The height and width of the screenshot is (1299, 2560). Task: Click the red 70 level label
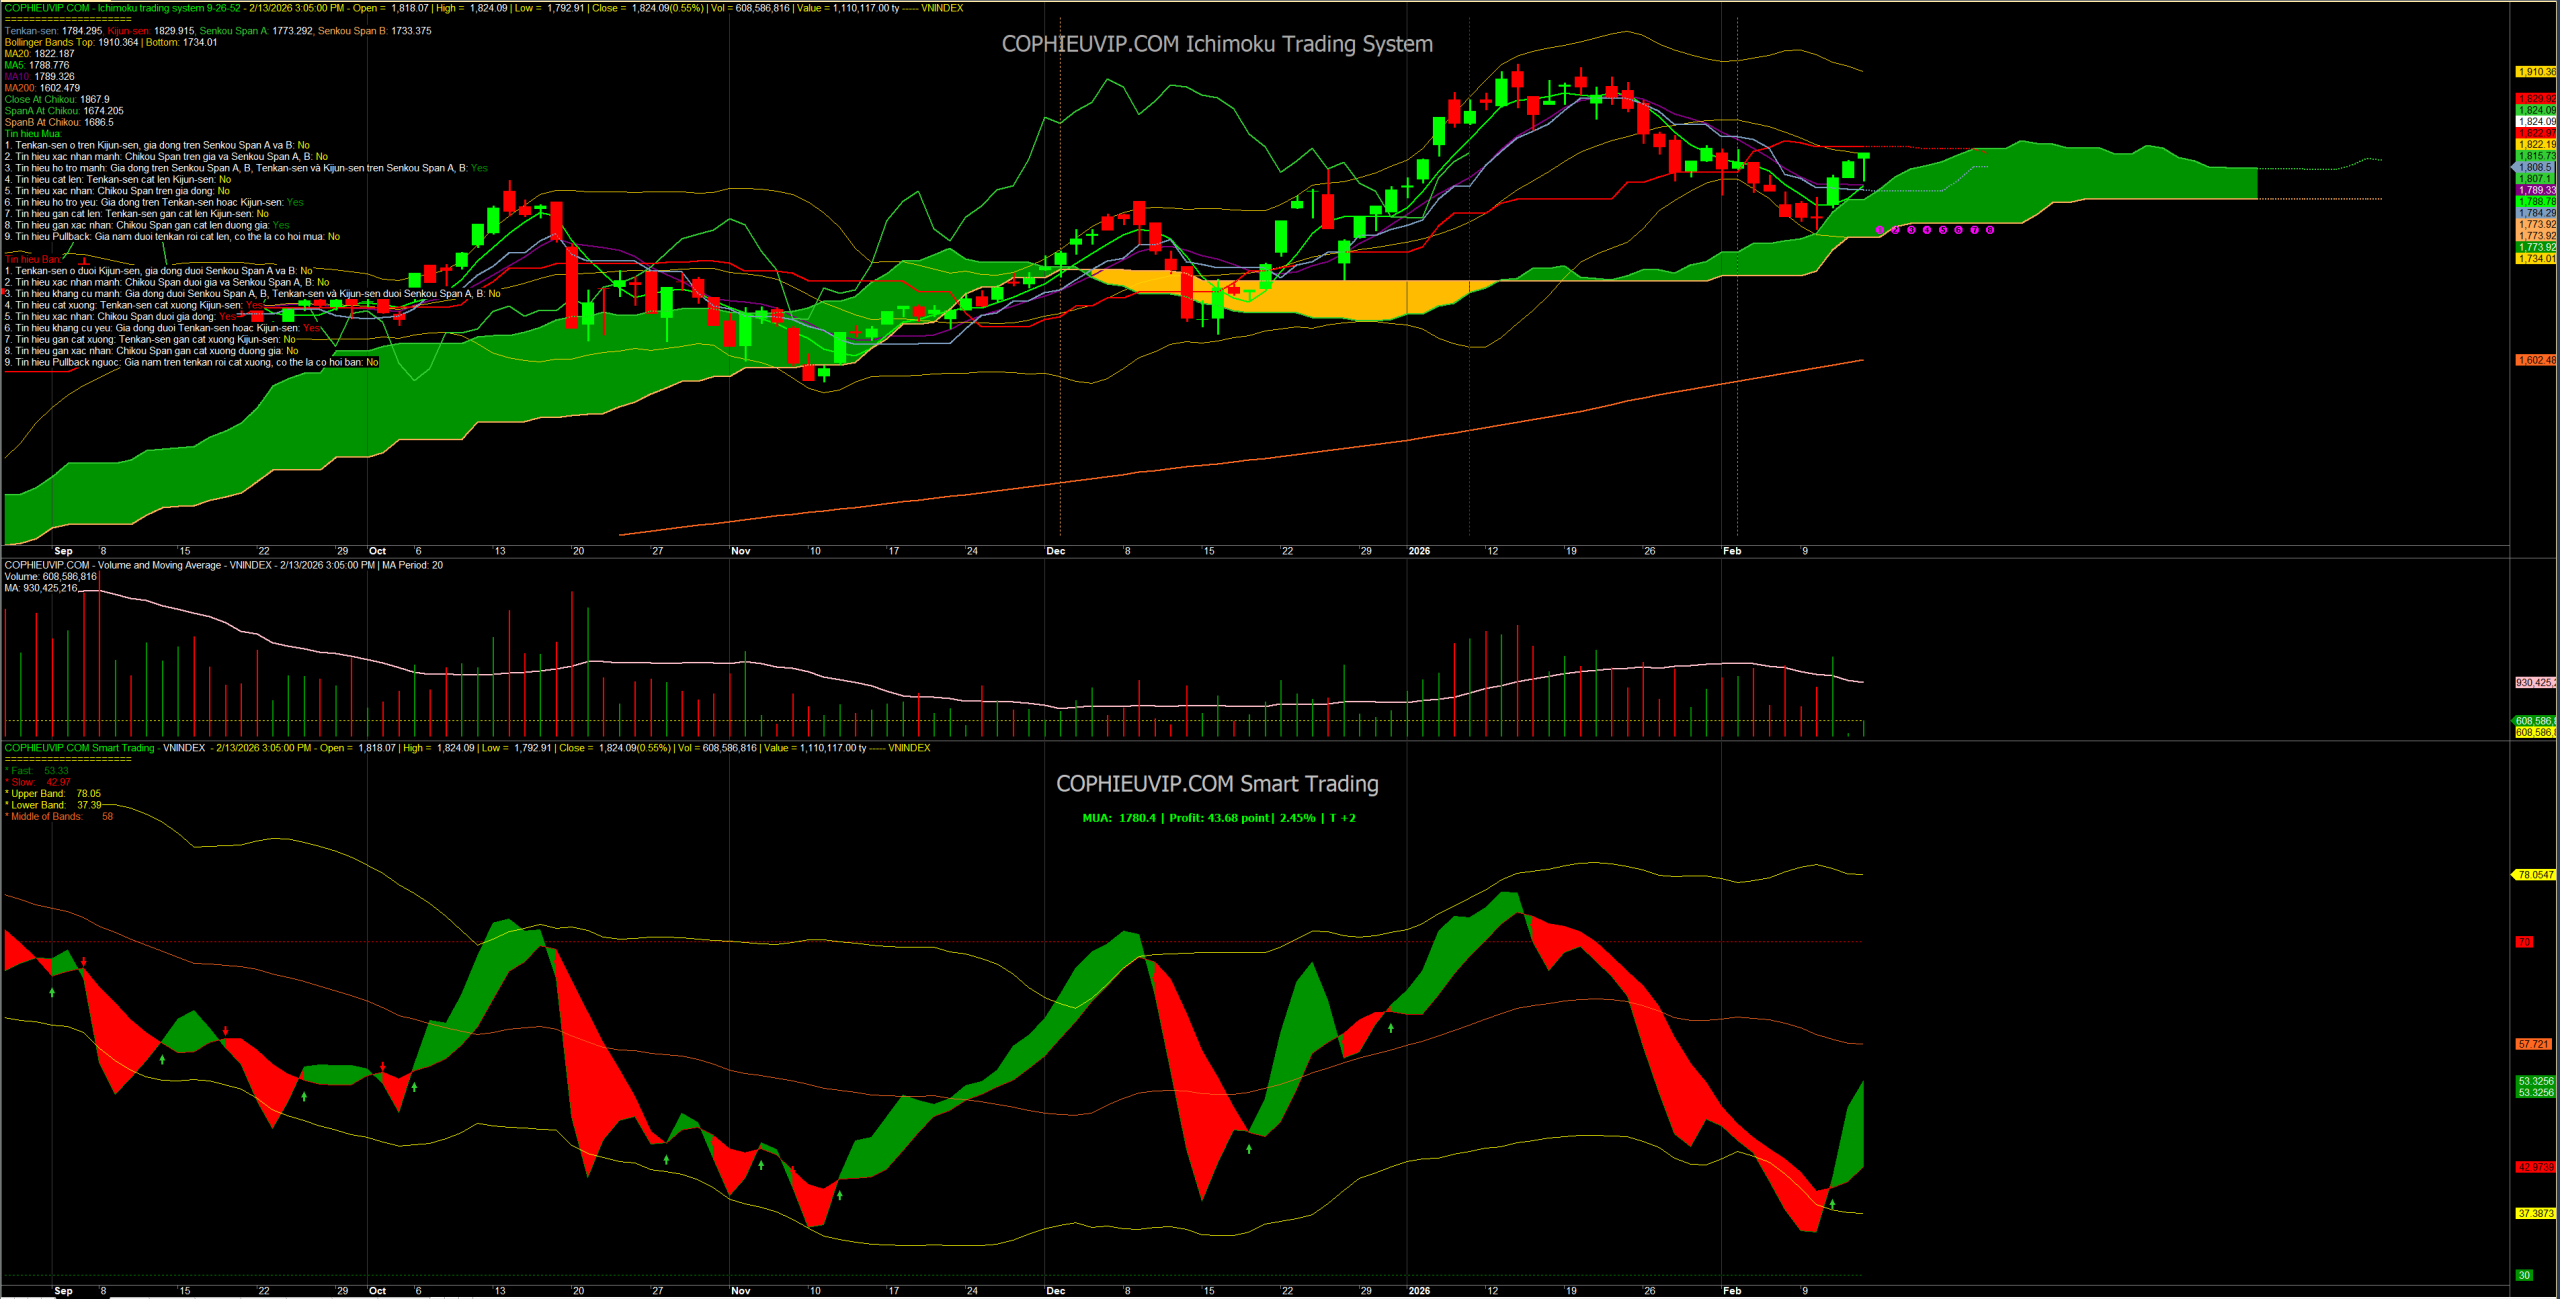tap(2524, 942)
